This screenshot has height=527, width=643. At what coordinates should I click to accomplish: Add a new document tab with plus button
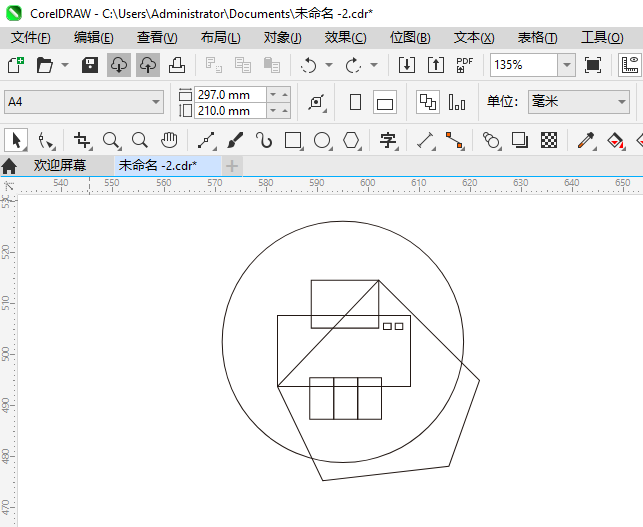[232, 166]
